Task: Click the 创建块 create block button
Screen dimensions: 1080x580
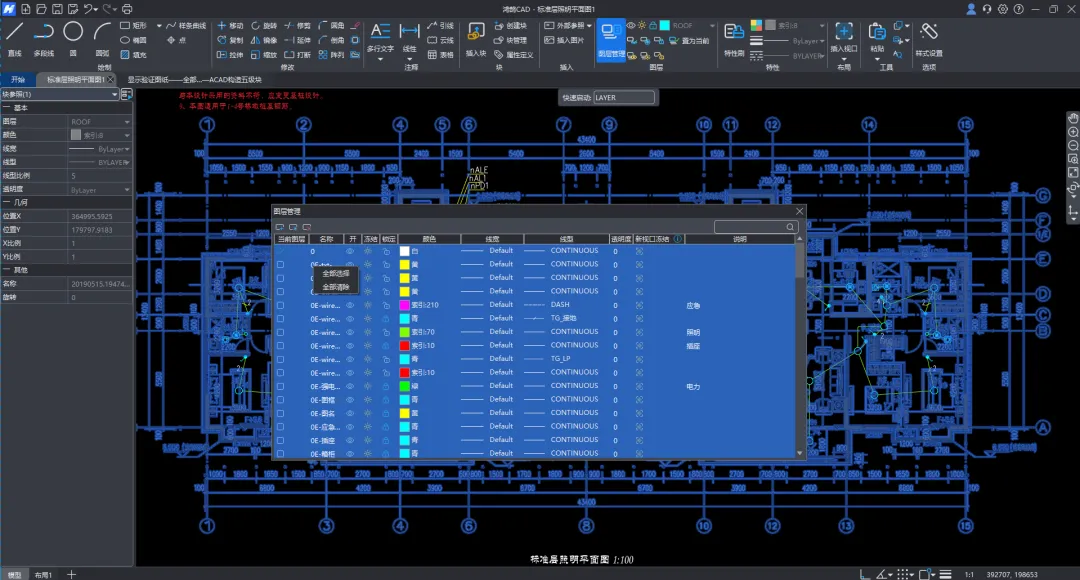Action: tap(510, 25)
